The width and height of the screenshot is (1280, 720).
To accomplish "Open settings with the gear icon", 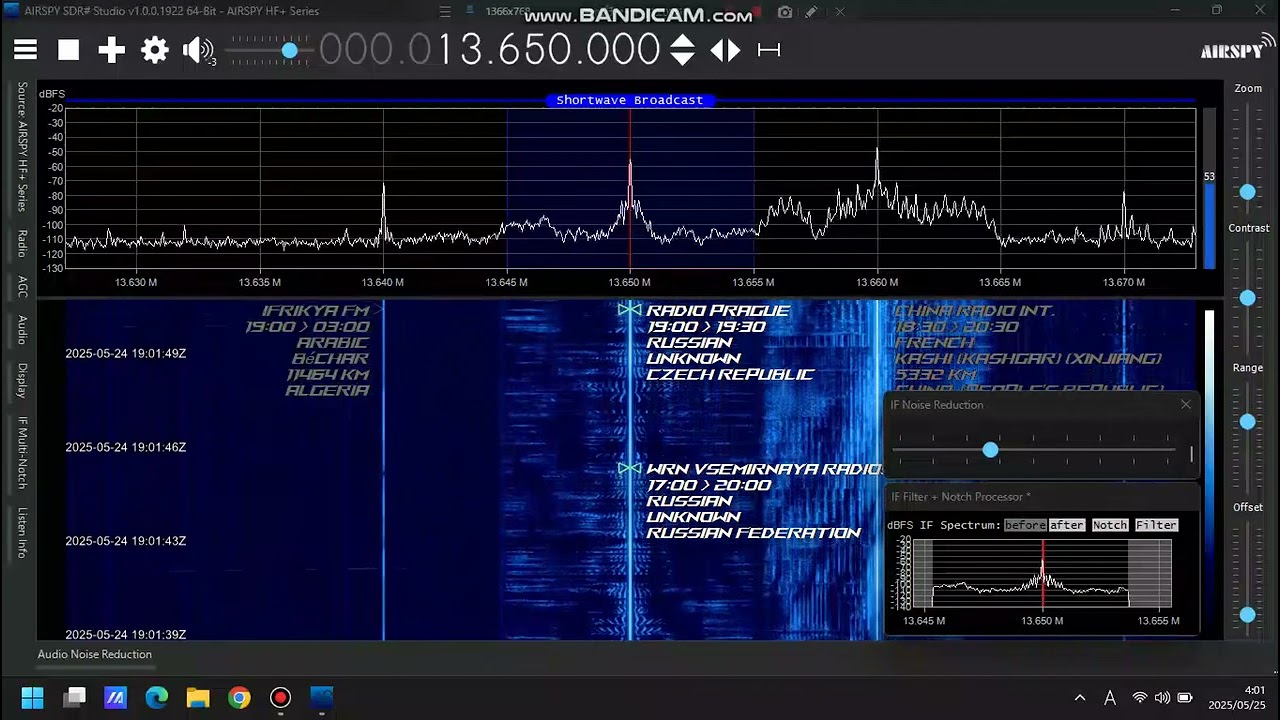I will 155,50.
